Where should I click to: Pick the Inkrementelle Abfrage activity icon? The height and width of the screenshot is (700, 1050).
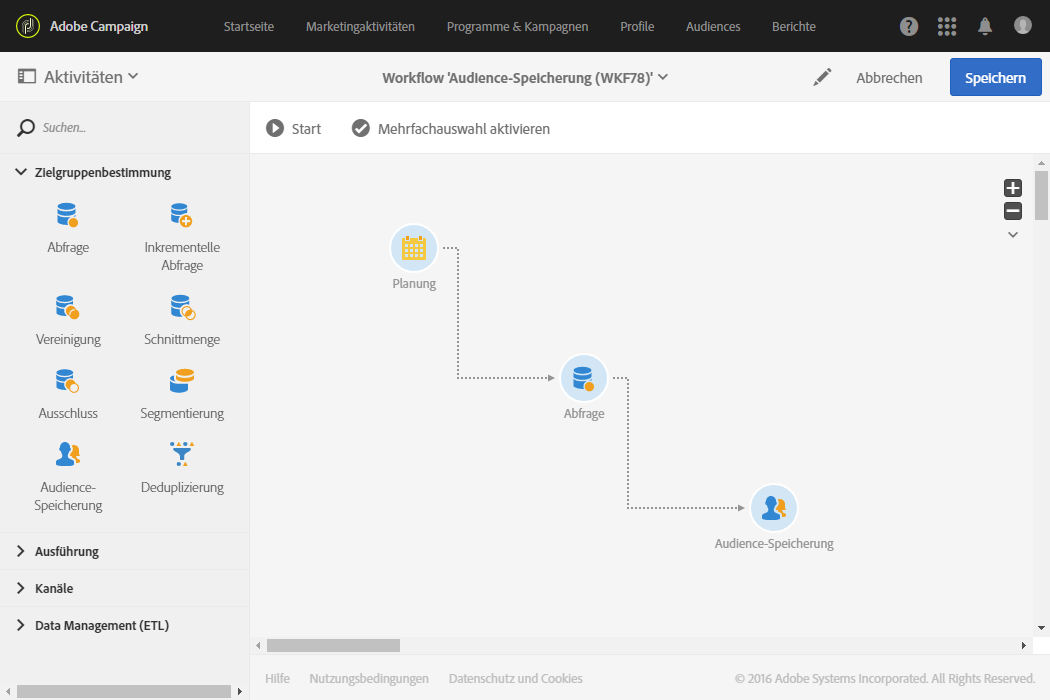coord(181,215)
